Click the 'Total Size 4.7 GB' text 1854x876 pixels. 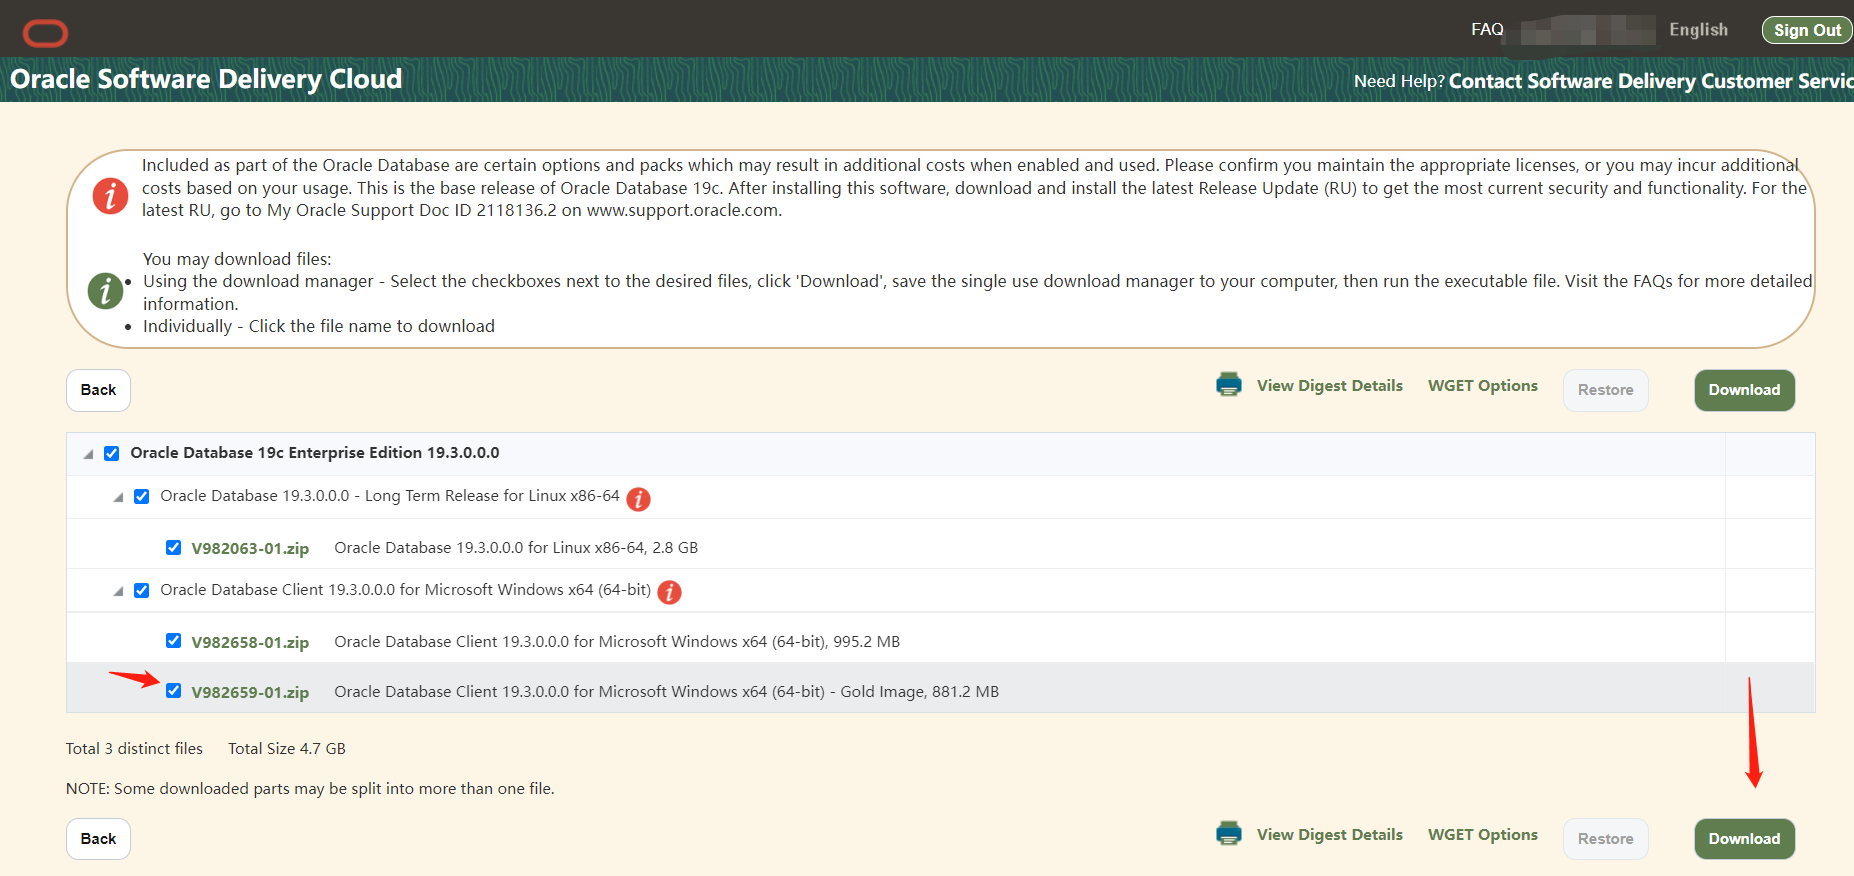click(x=287, y=749)
